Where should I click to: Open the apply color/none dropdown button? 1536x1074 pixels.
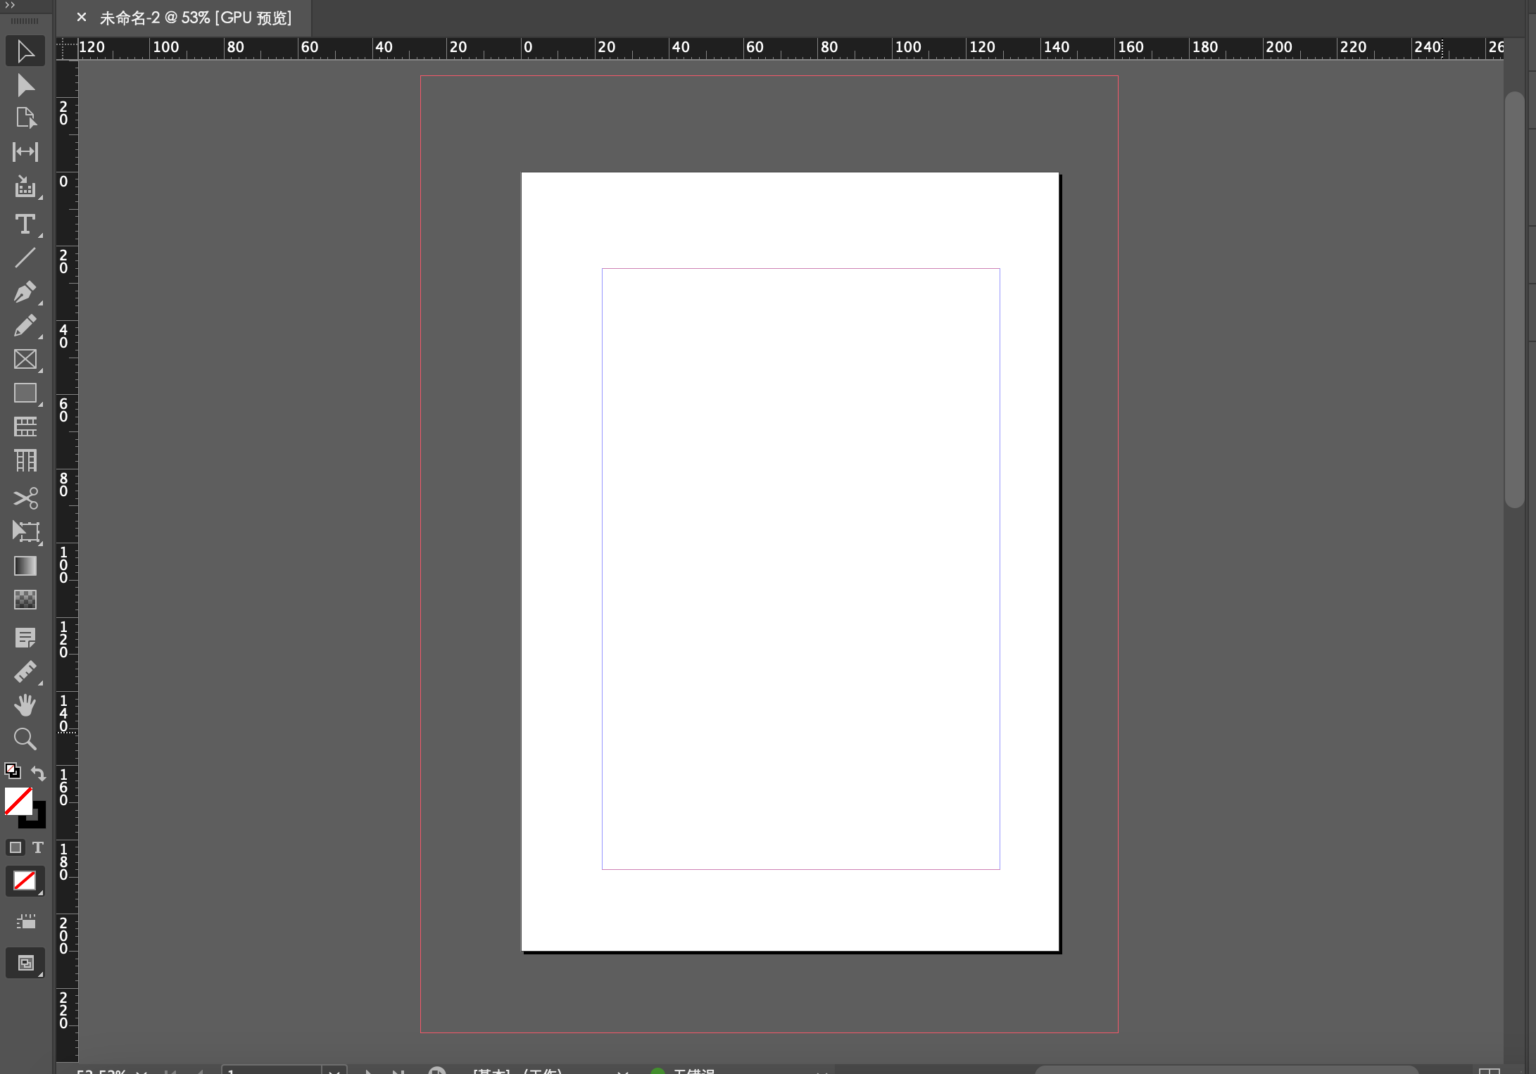25,881
